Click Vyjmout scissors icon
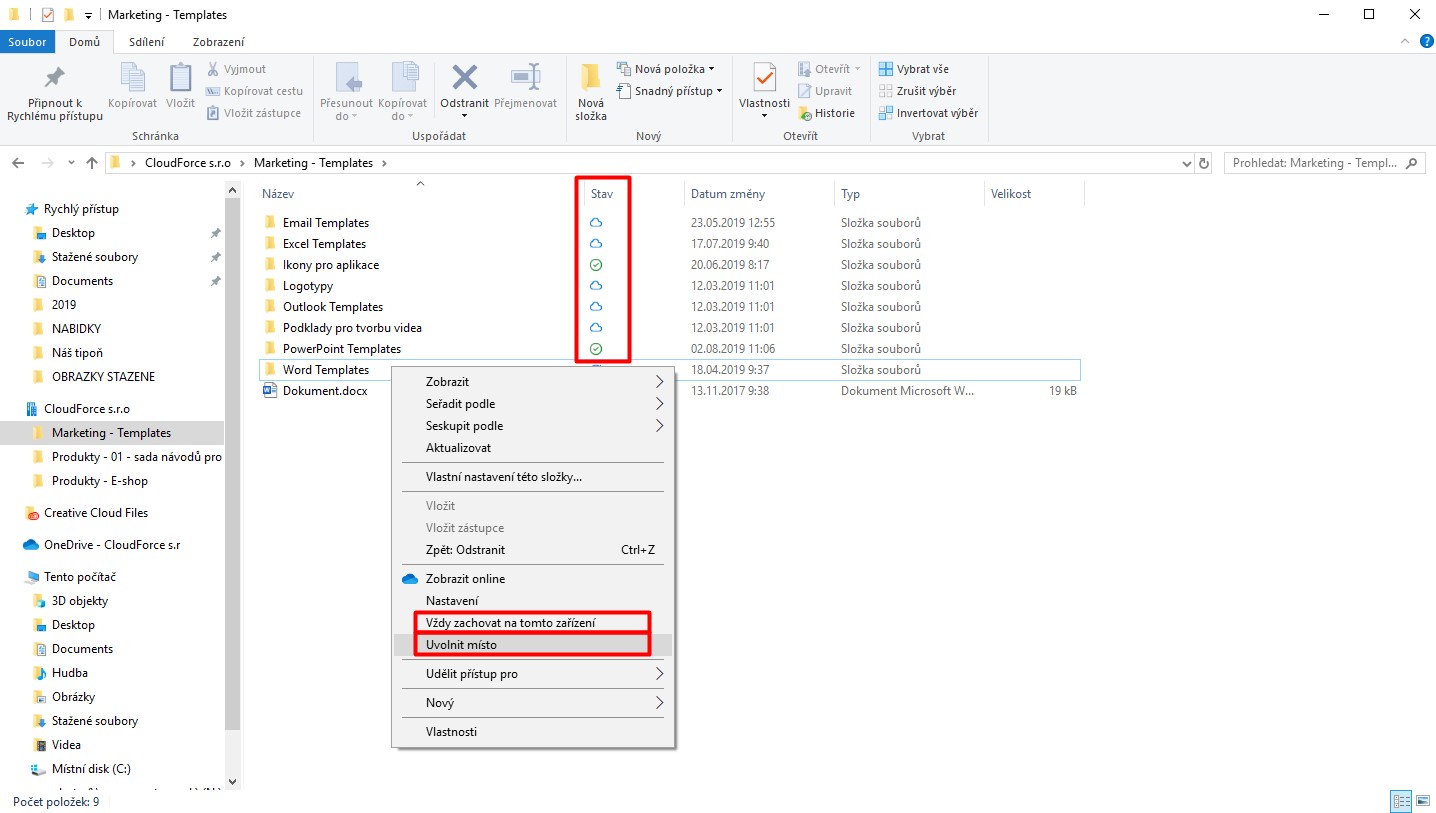This screenshot has height=813, width=1436. coord(236,69)
